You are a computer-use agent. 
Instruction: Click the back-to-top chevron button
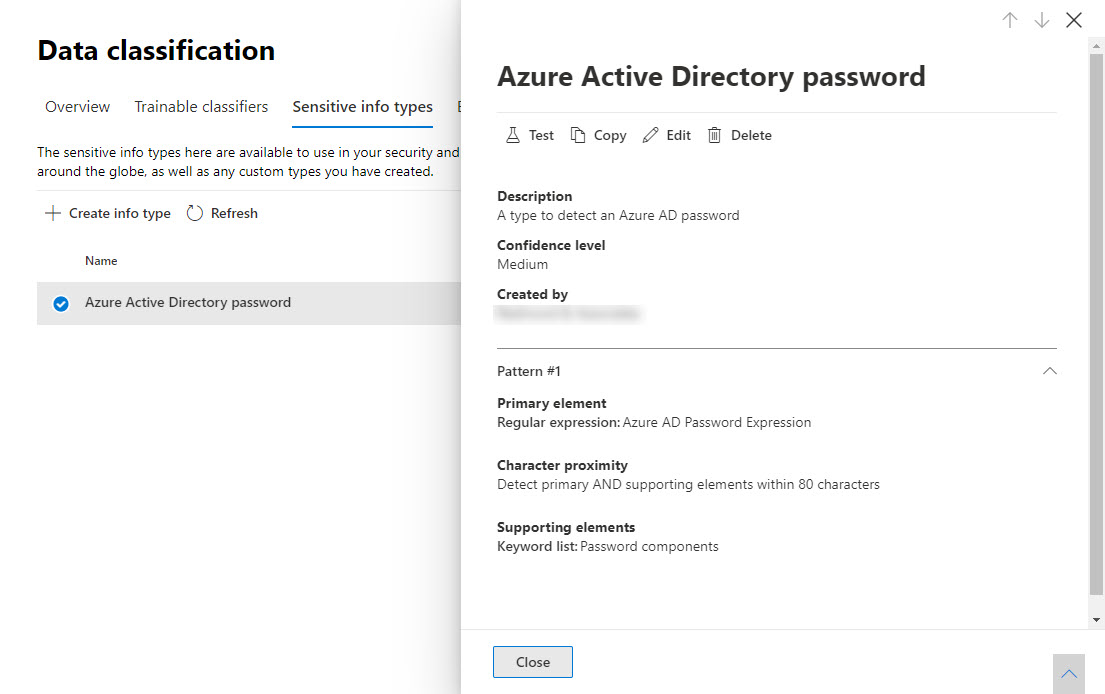1068,672
